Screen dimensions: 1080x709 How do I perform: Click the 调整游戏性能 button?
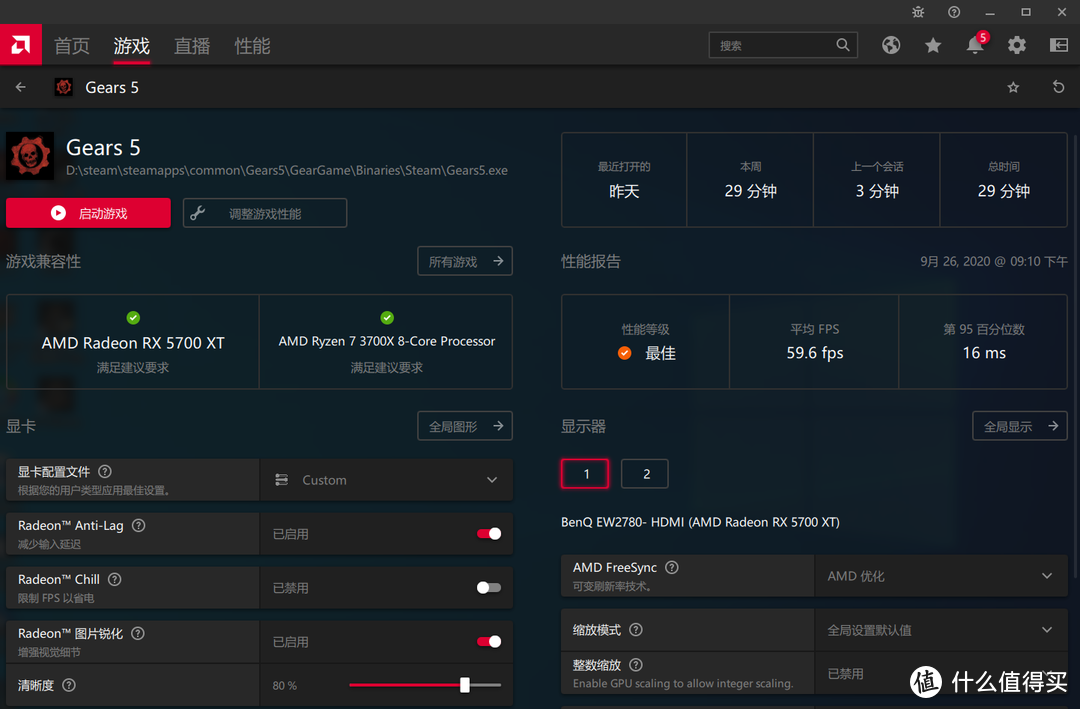265,213
